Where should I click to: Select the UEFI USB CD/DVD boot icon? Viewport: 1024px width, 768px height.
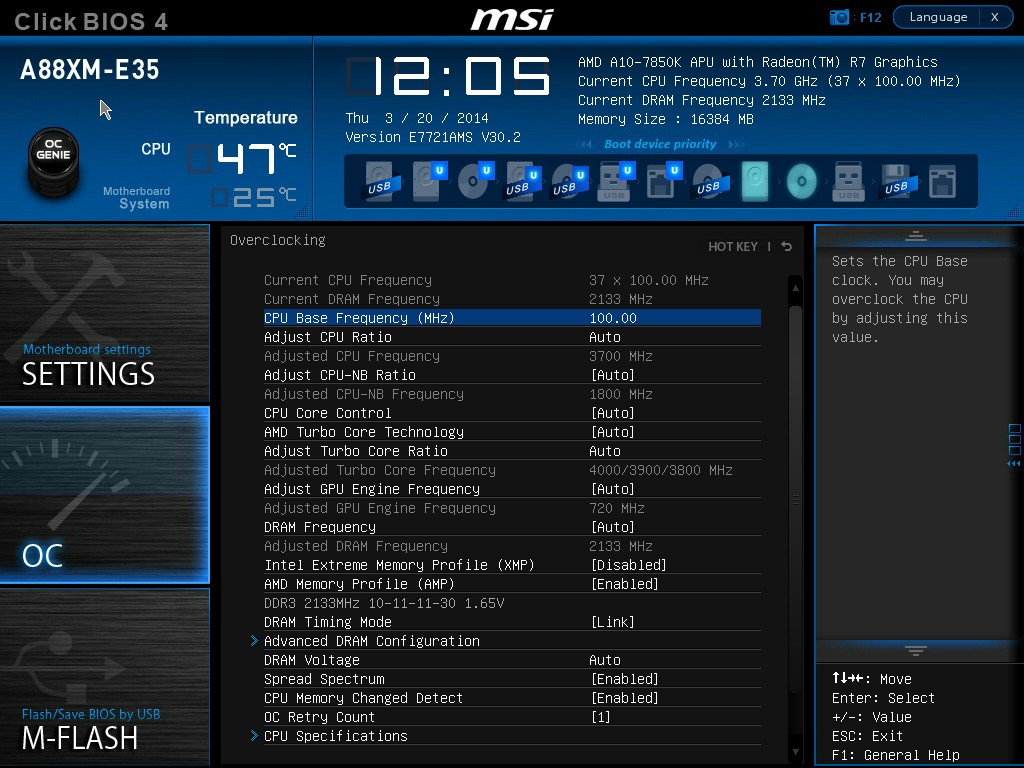click(x=569, y=182)
